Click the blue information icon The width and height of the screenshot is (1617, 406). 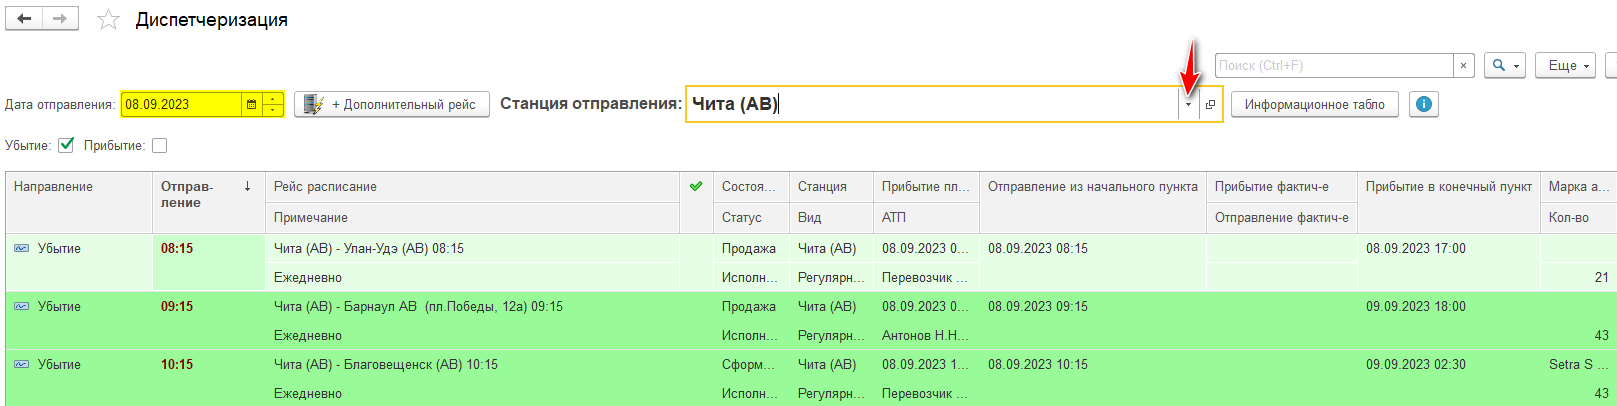point(1423,104)
